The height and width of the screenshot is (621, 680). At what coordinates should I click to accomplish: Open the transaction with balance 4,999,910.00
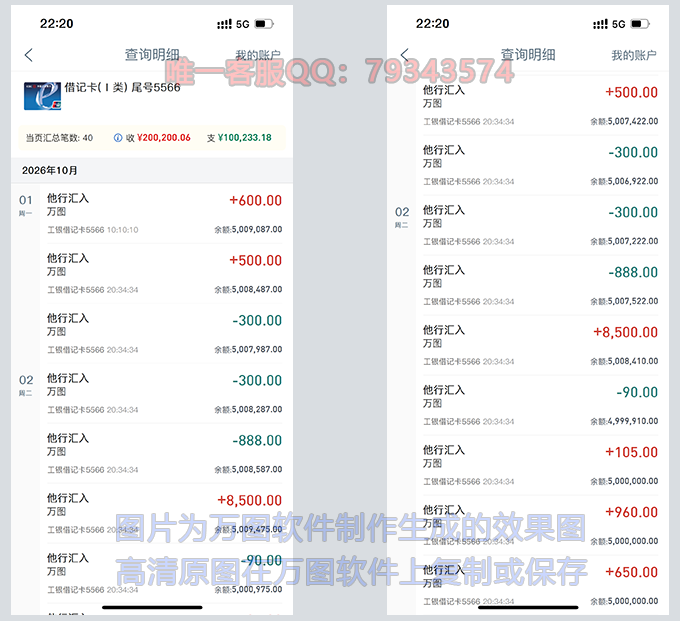541,405
